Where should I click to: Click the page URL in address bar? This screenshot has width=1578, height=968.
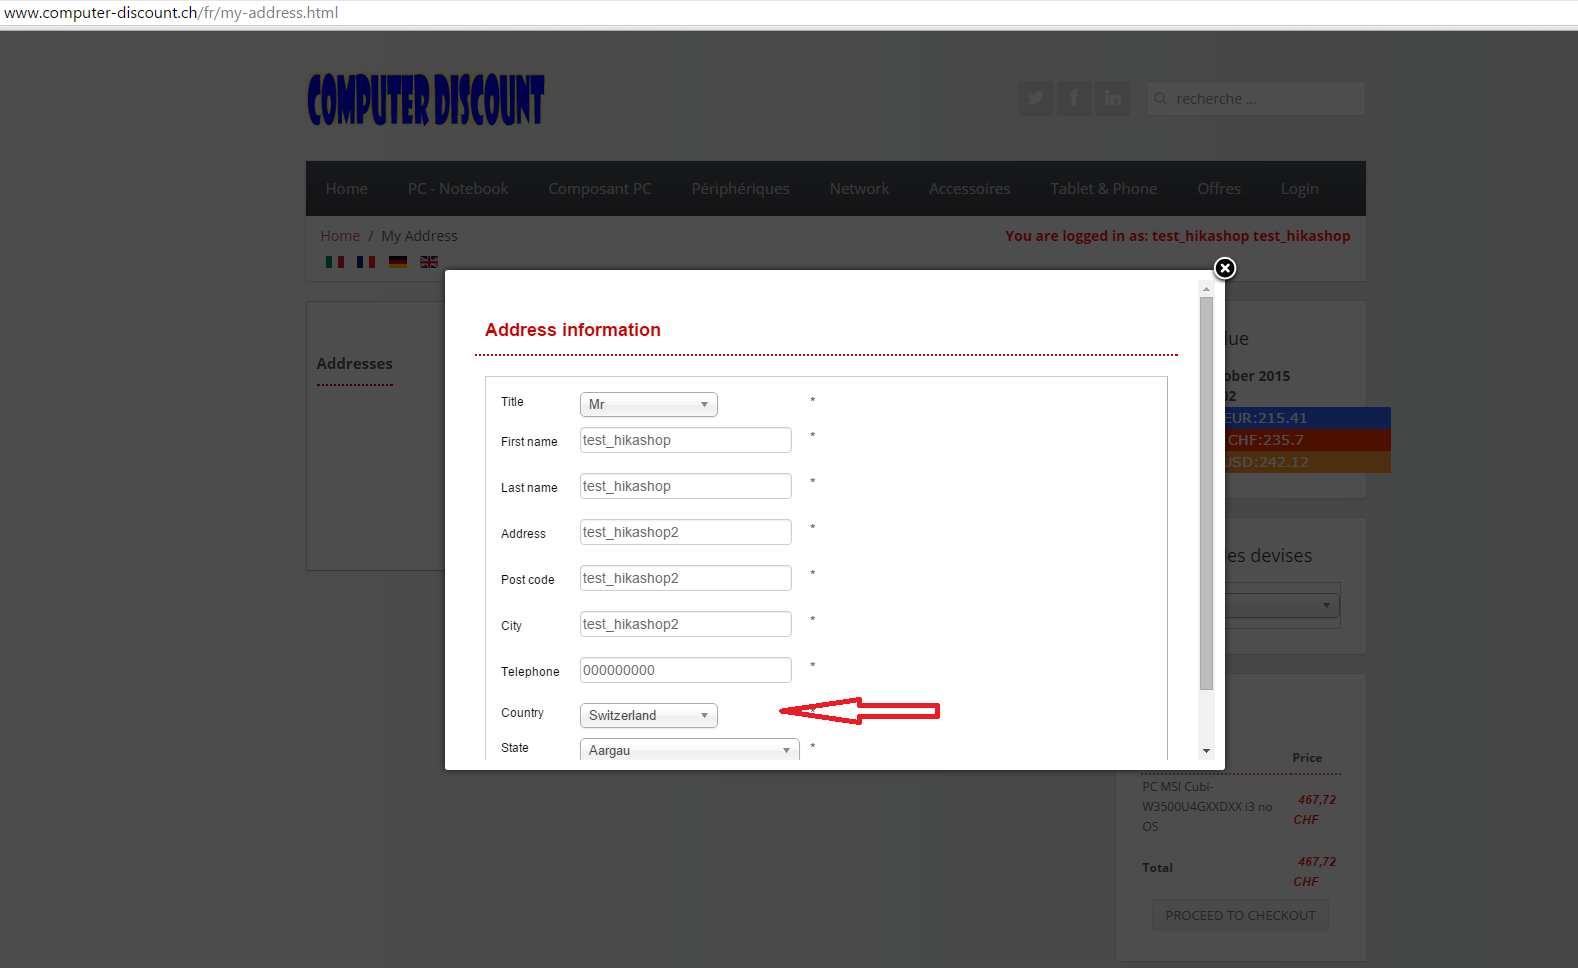[x=171, y=13]
